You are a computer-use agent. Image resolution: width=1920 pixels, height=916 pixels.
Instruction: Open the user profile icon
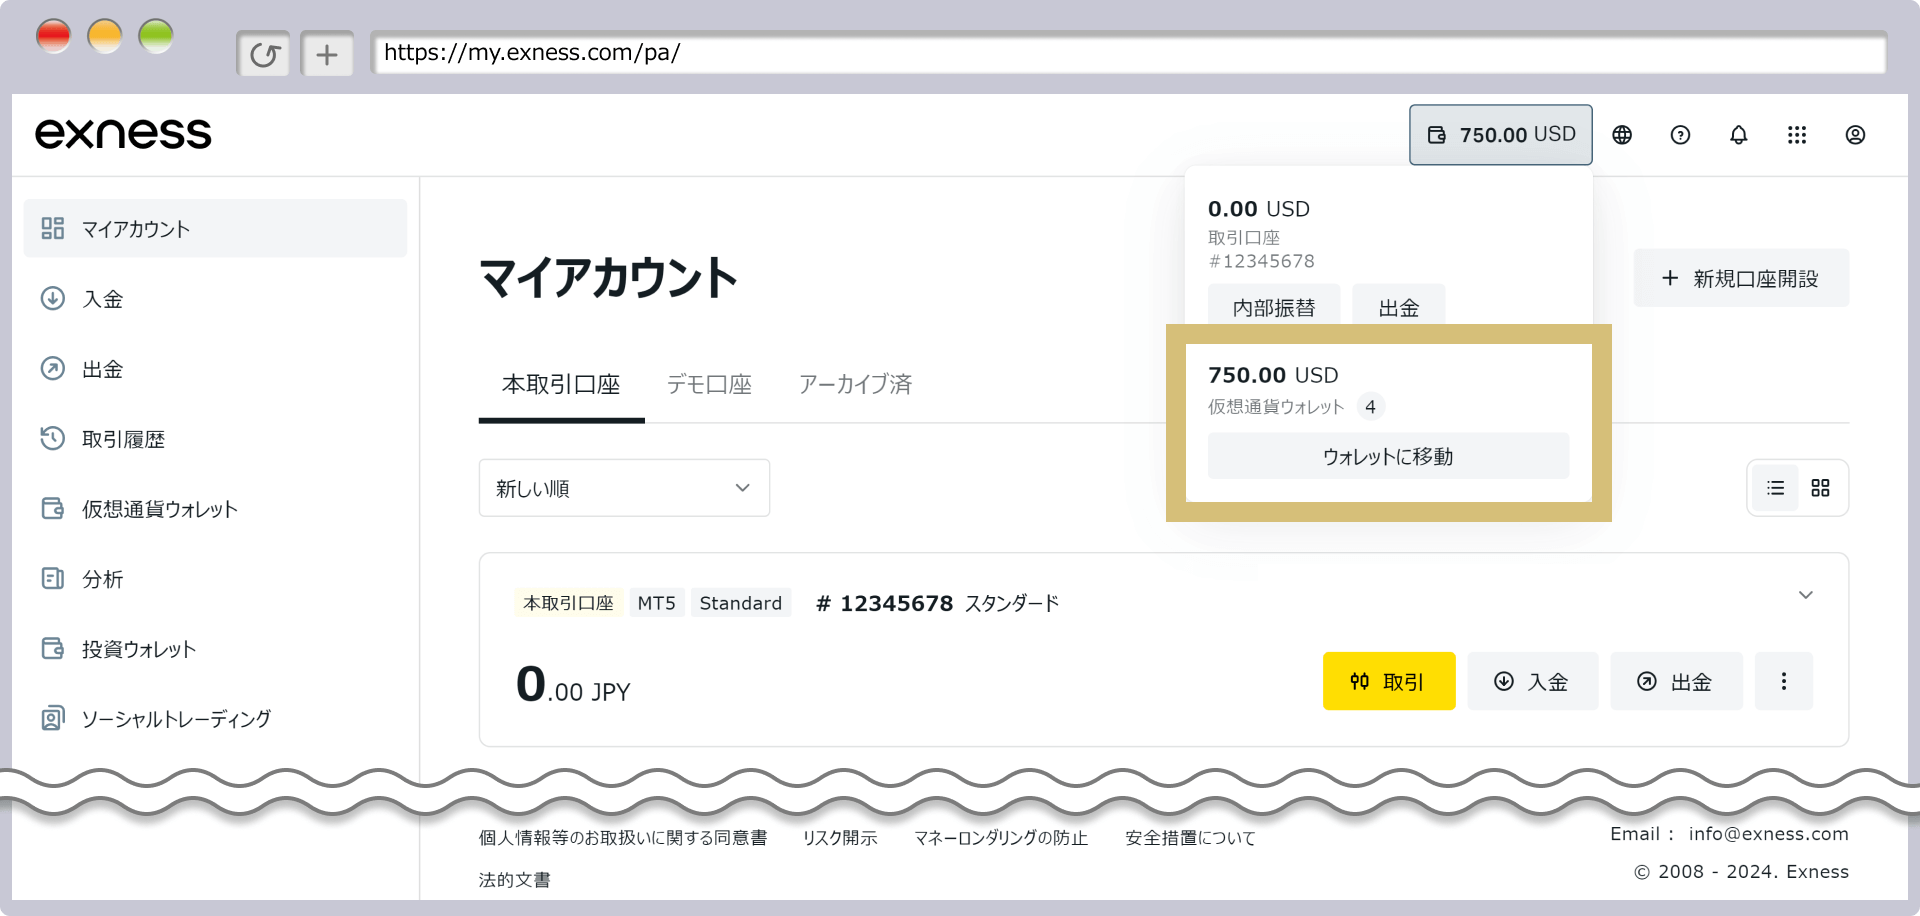pyautogui.click(x=1855, y=135)
